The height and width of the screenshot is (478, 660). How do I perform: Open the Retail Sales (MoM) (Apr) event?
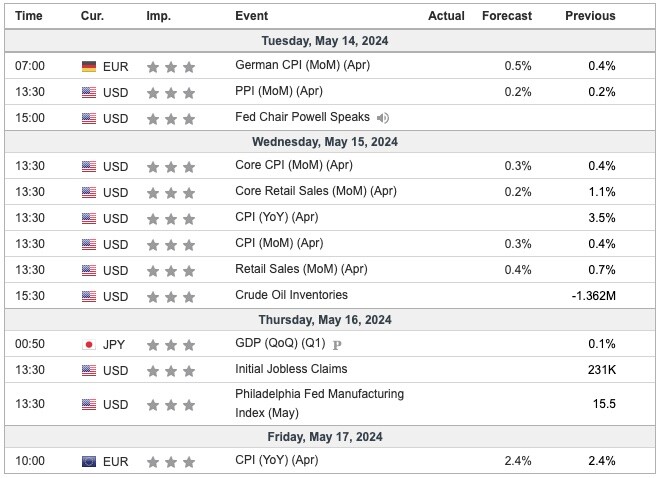pos(301,269)
